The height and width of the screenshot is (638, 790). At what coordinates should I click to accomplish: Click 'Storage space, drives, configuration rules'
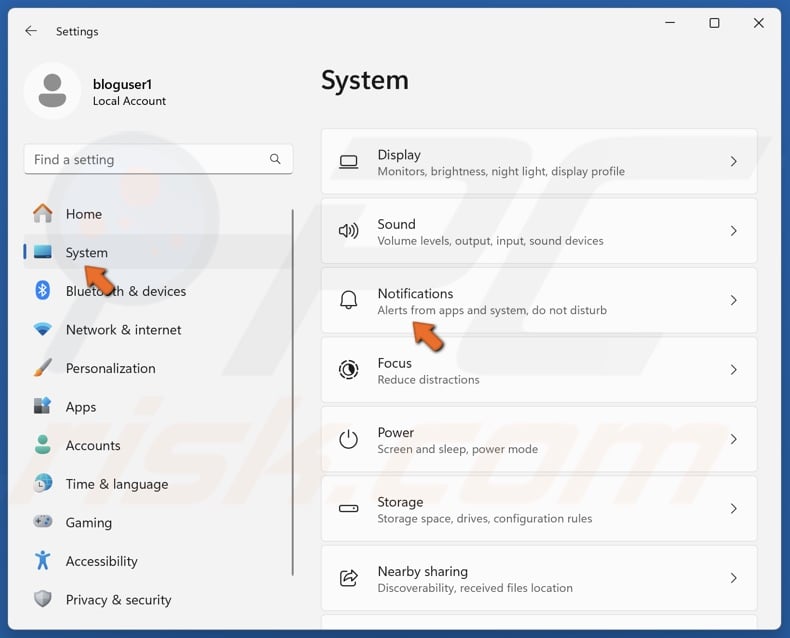pos(485,519)
